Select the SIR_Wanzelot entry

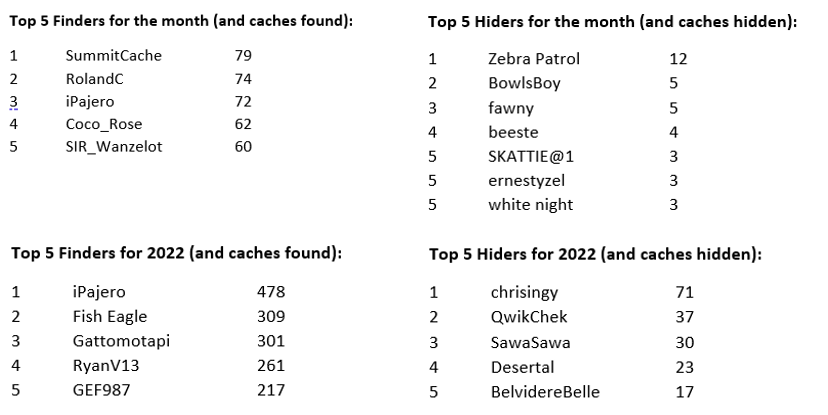(x=114, y=147)
